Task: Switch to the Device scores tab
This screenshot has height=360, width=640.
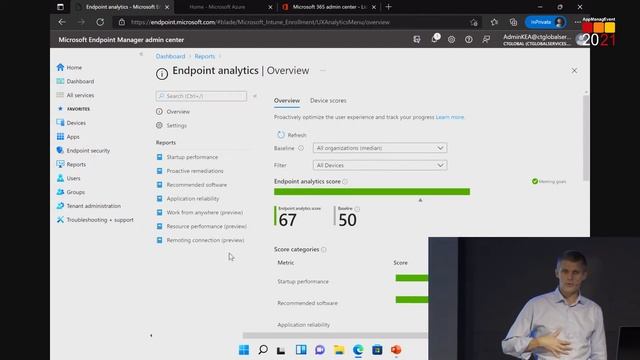Action: pos(328,100)
